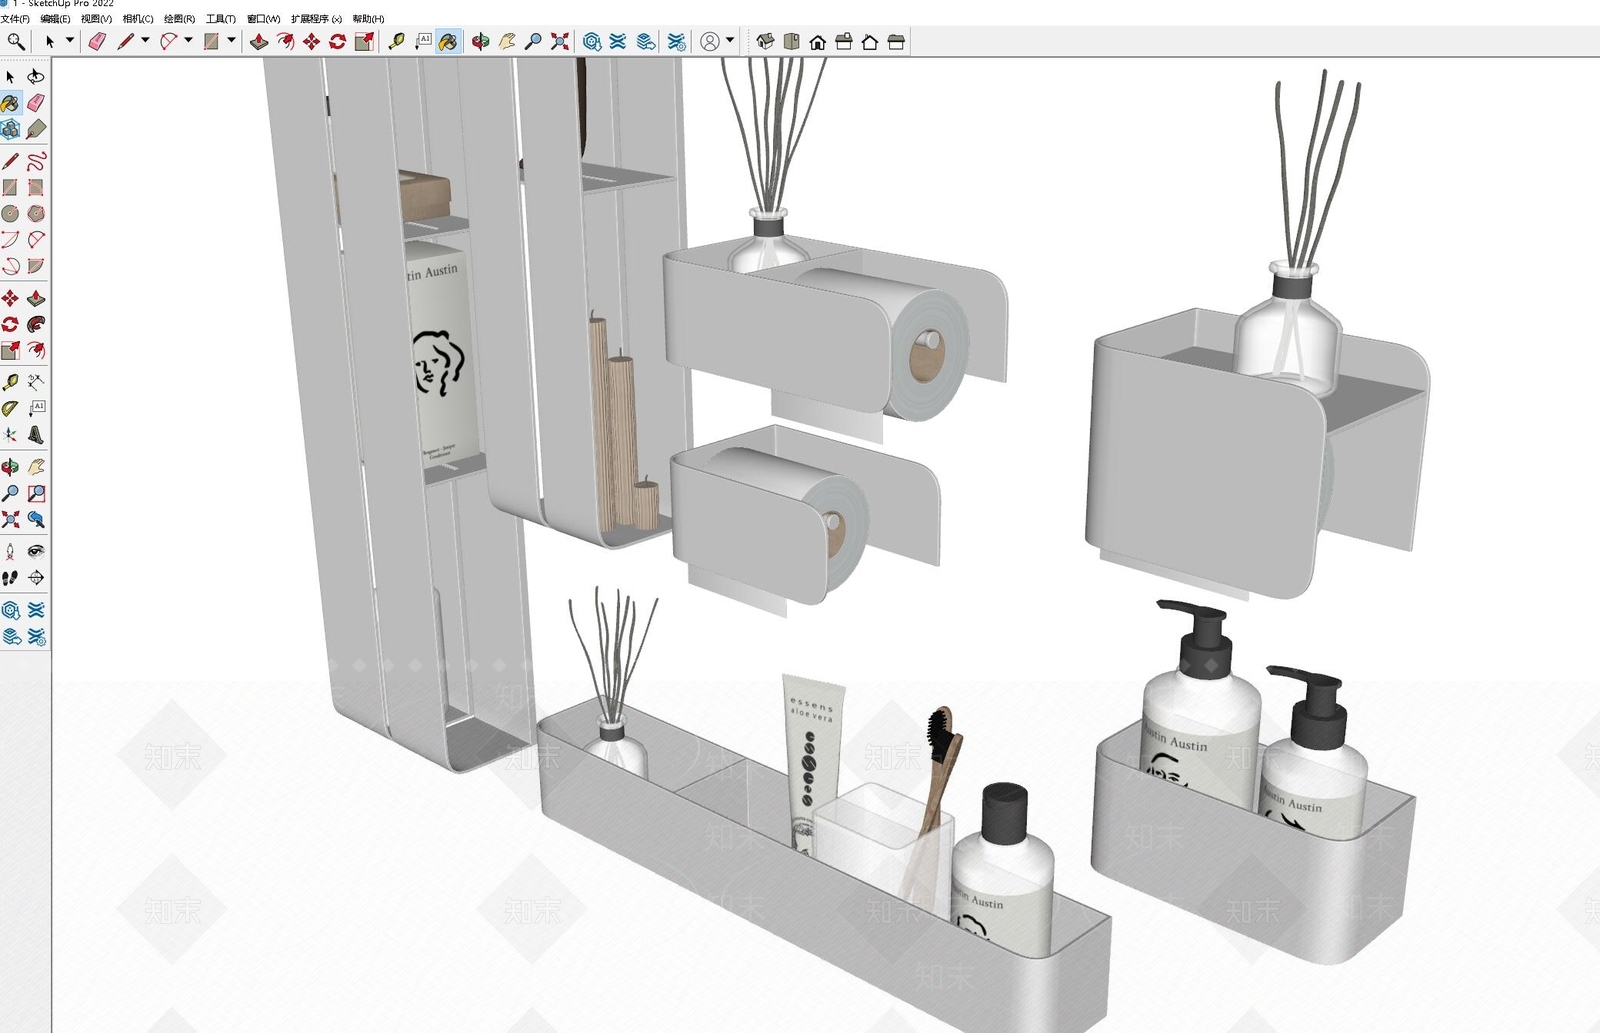Switch to Top view
The height and width of the screenshot is (1033, 1600).
pos(792,41)
